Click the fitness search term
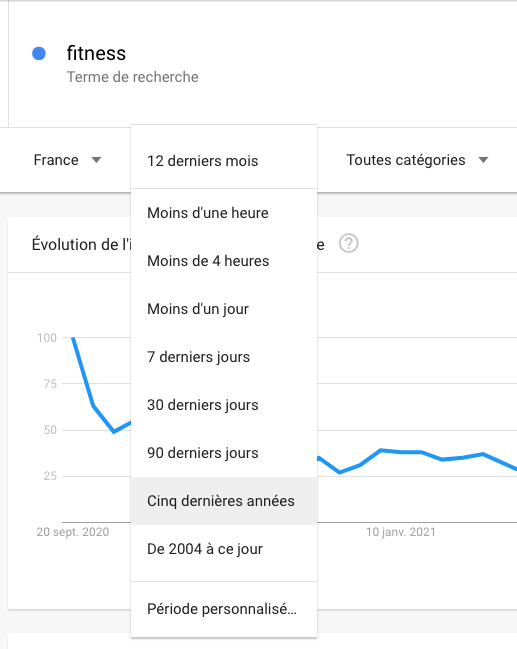Viewport: 517px width, 649px height. [x=96, y=53]
